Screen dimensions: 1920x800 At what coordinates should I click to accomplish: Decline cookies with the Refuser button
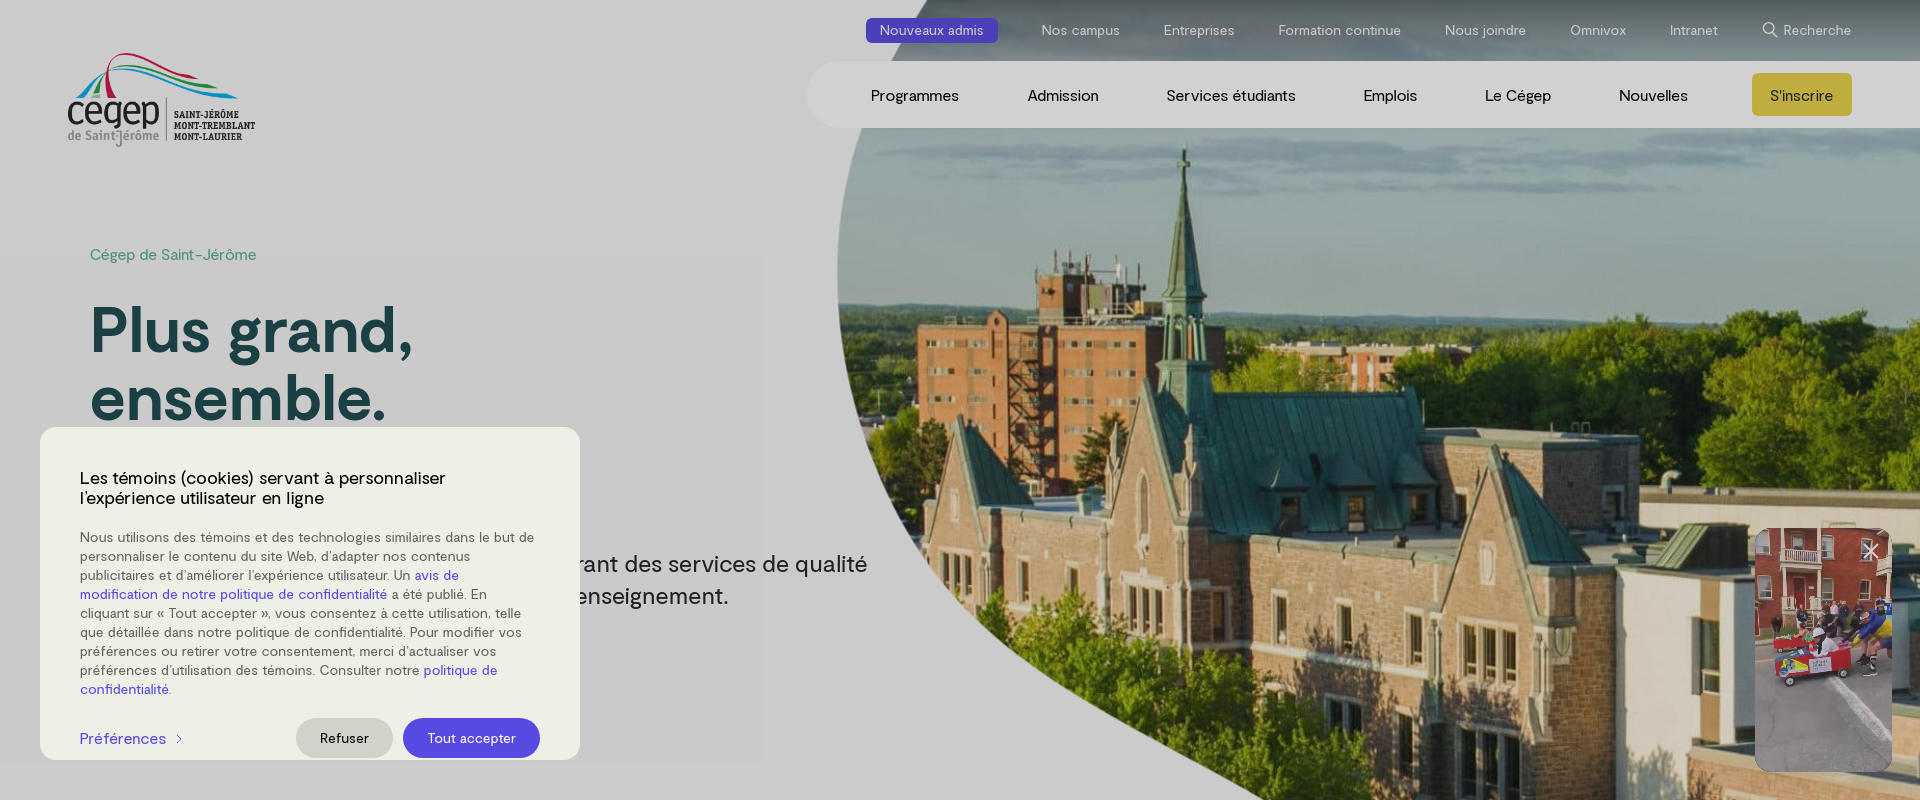(x=344, y=738)
